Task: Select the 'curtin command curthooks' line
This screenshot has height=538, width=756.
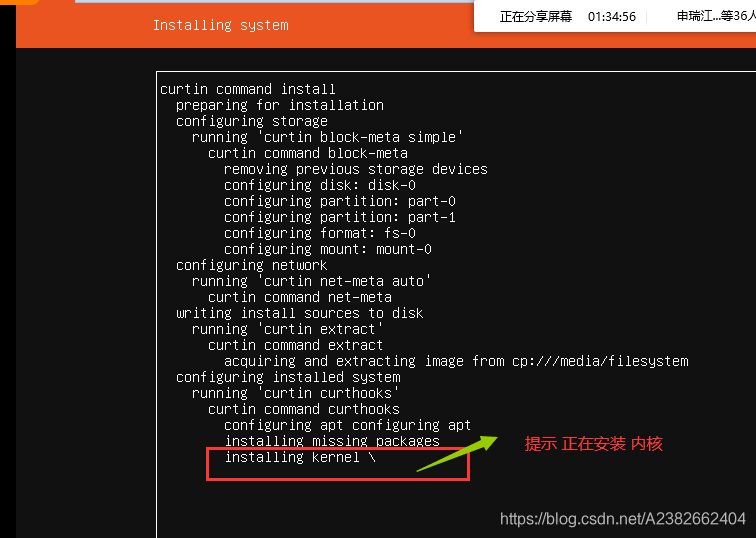Action: point(304,409)
